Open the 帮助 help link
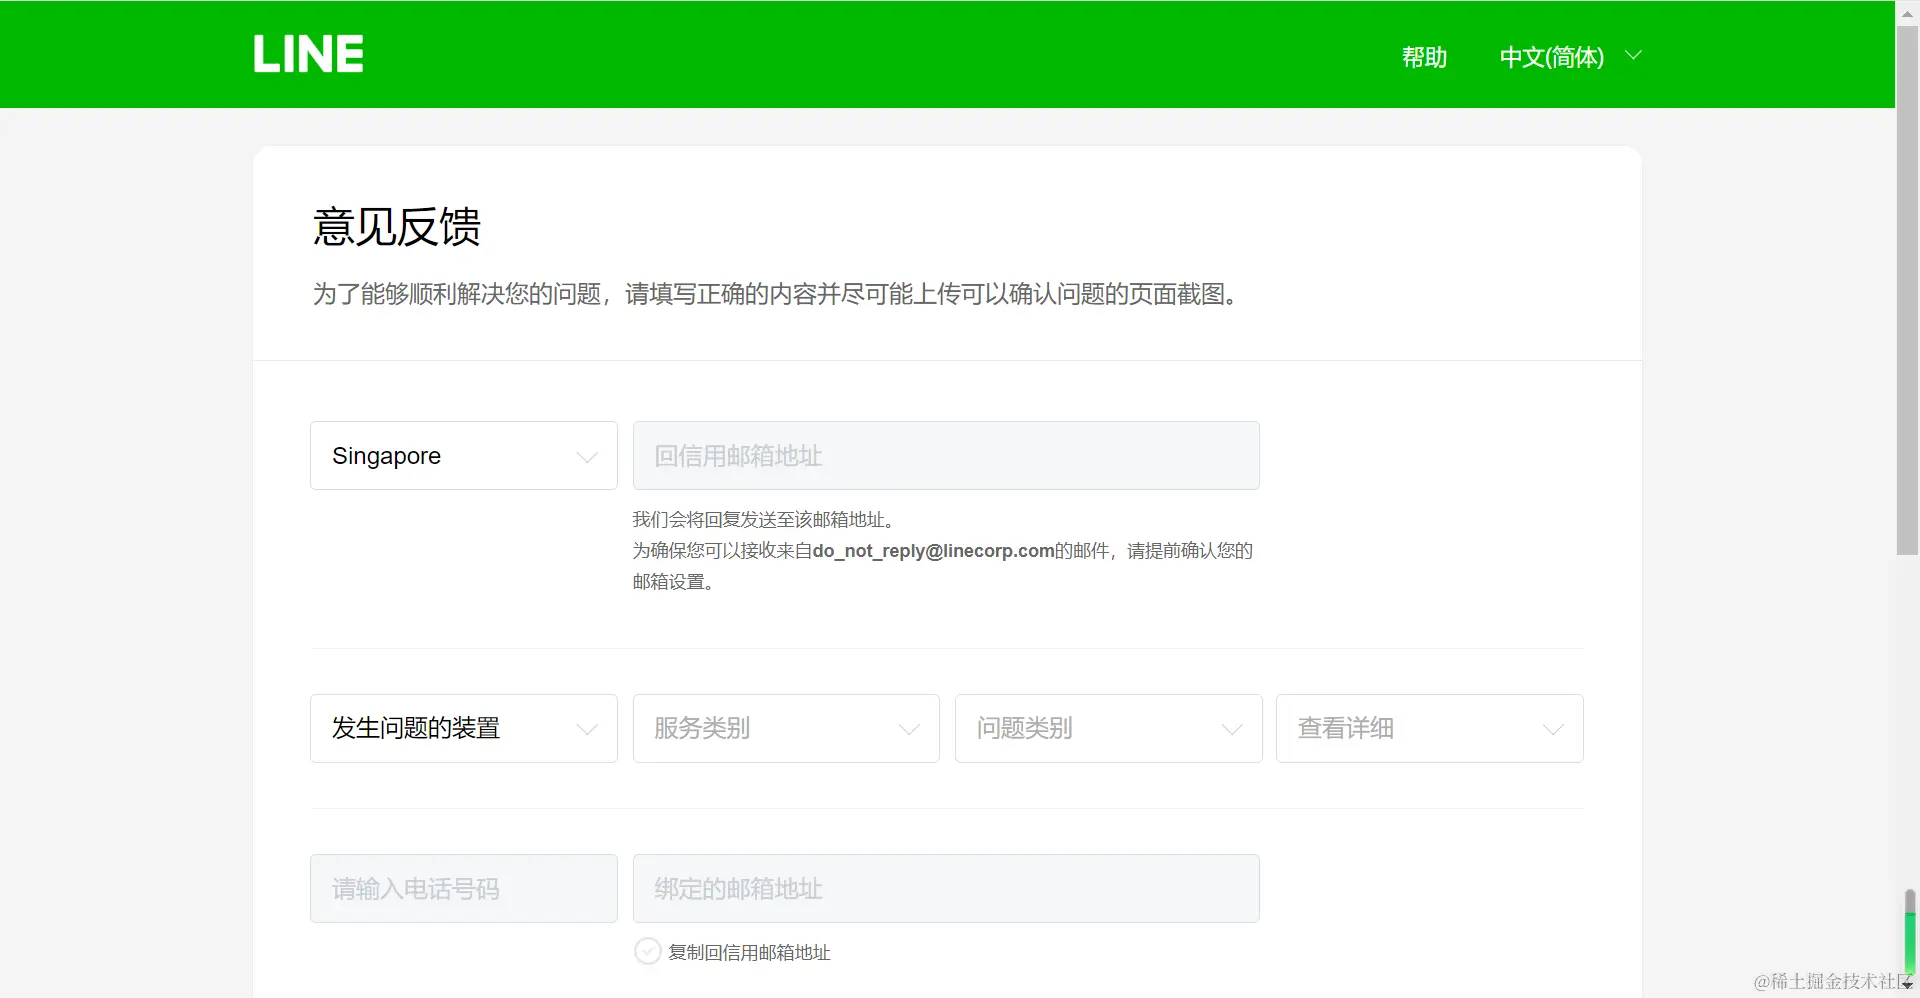The image size is (1920, 998). (1424, 57)
